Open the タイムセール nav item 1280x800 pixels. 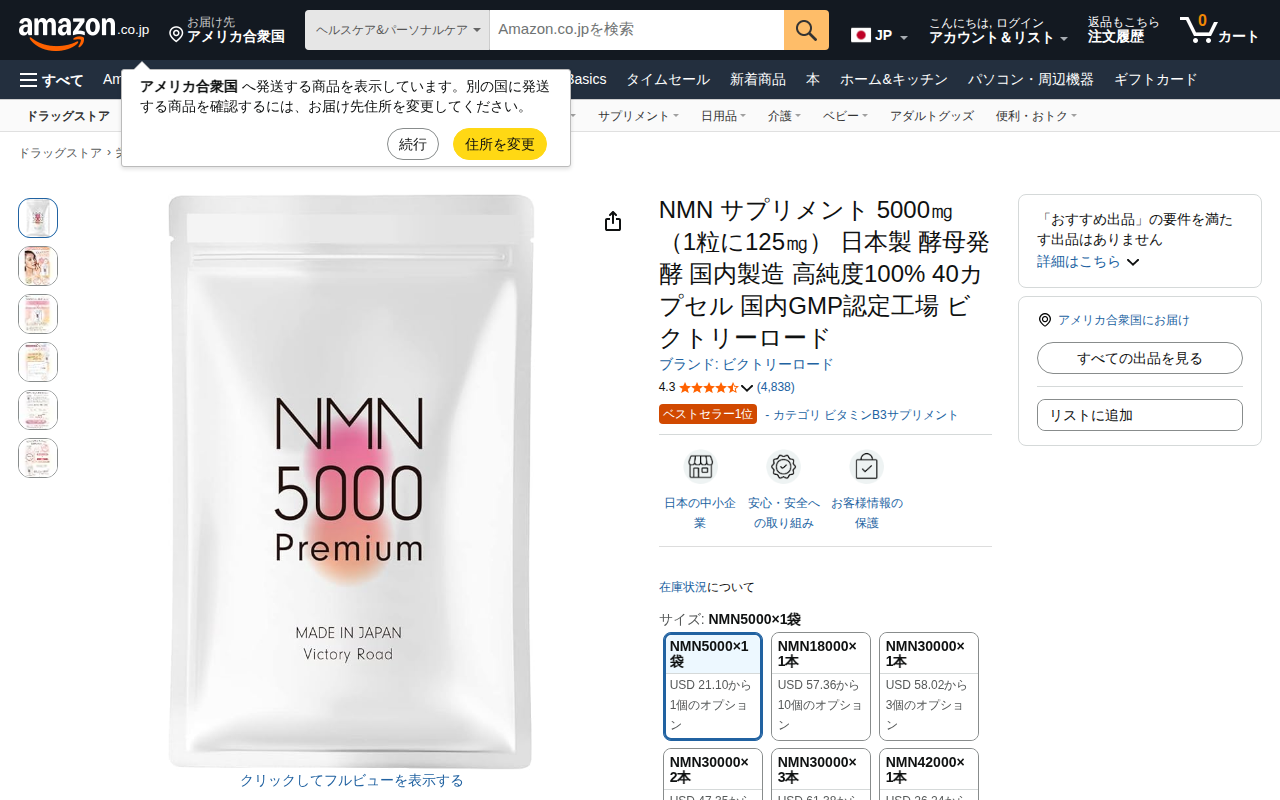[668, 80]
